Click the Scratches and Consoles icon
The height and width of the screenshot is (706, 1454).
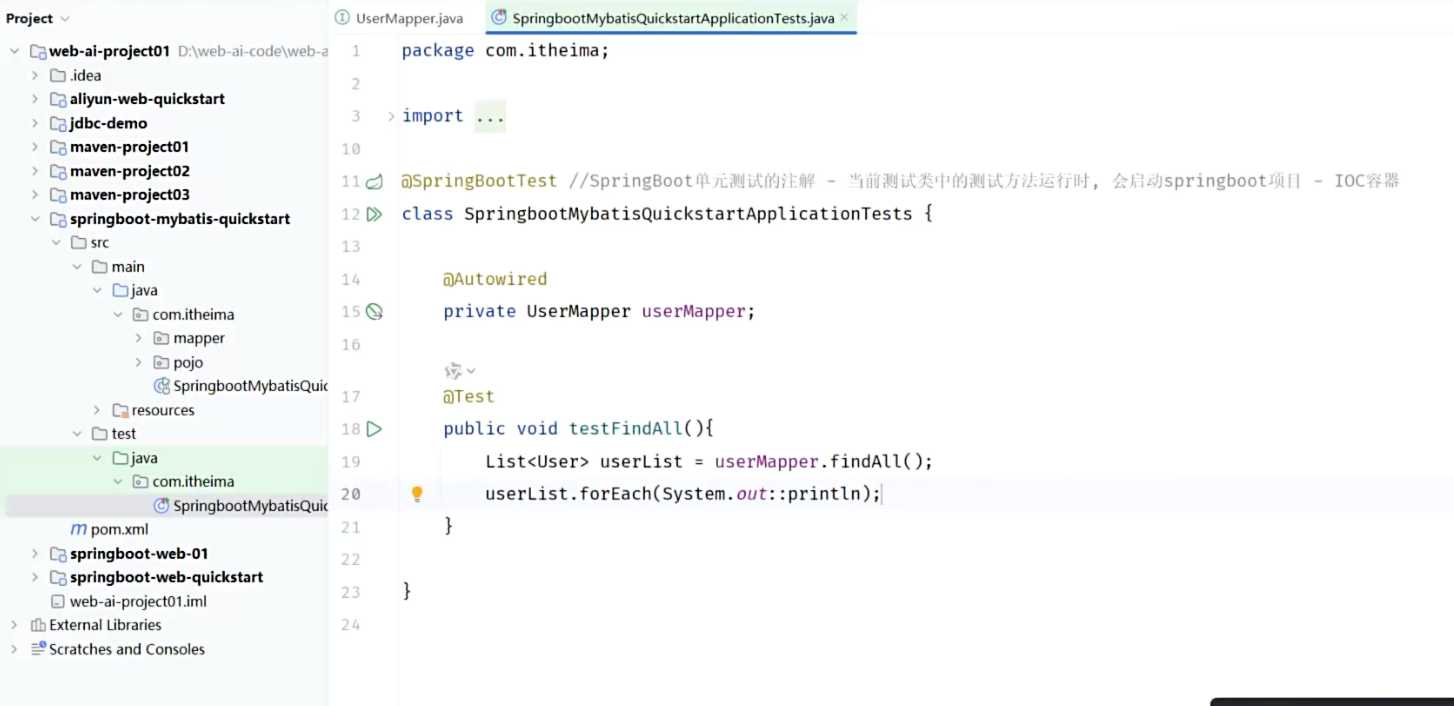(38, 649)
